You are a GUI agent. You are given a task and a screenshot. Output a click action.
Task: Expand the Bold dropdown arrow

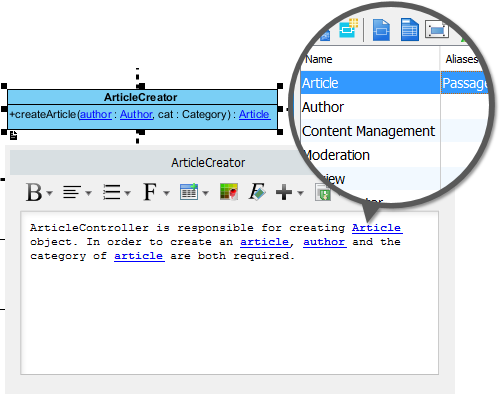tap(50, 193)
